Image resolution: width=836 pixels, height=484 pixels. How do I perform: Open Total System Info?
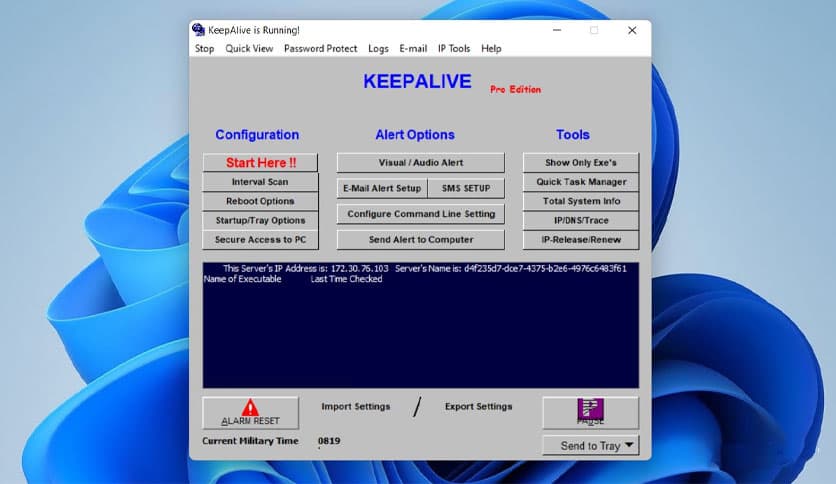581,201
